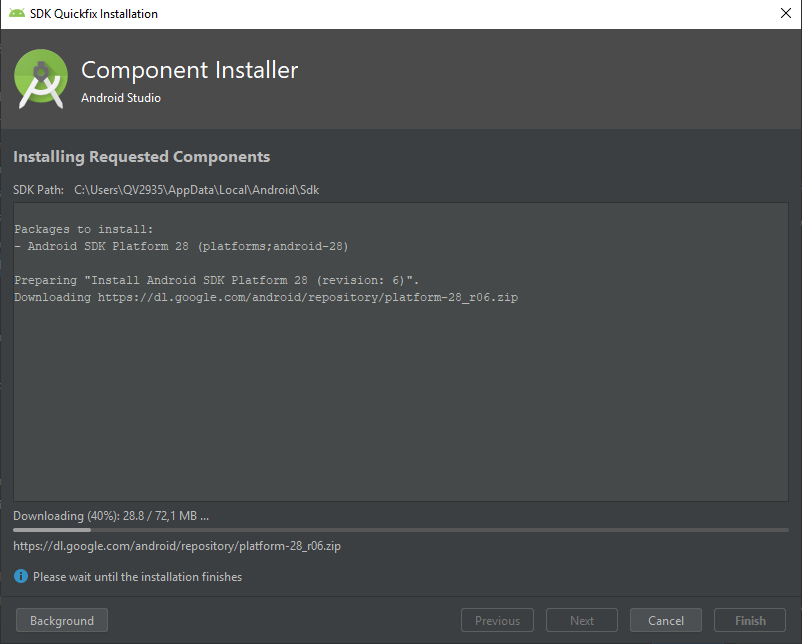
Task: Click the disabled Next button
Action: [x=581, y=621]
